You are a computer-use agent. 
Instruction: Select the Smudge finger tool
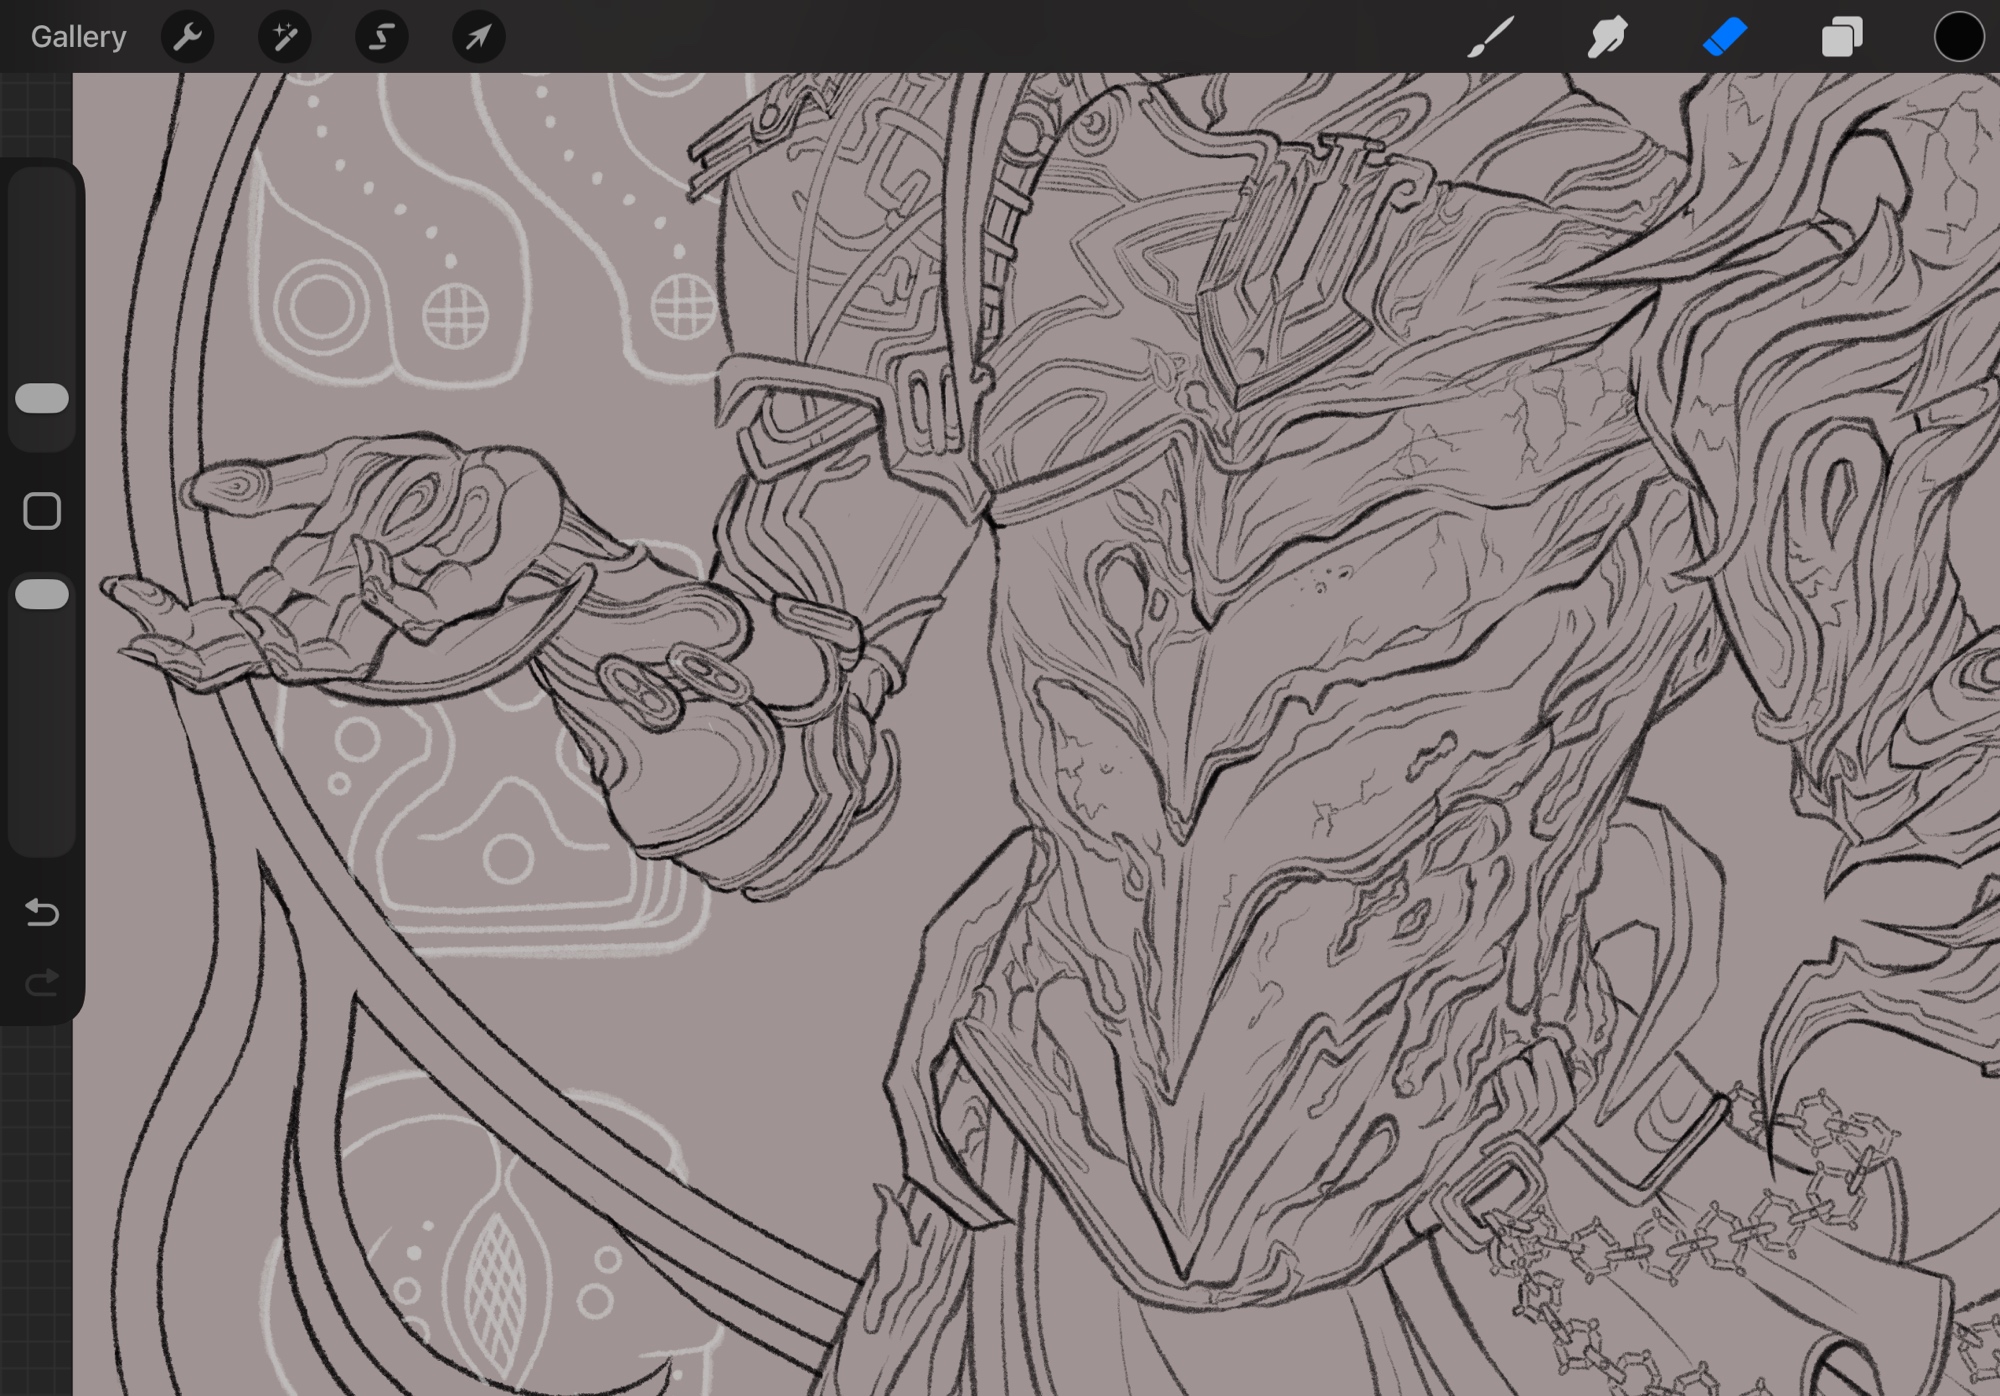pyautogui.click(x=1607, y=37)
